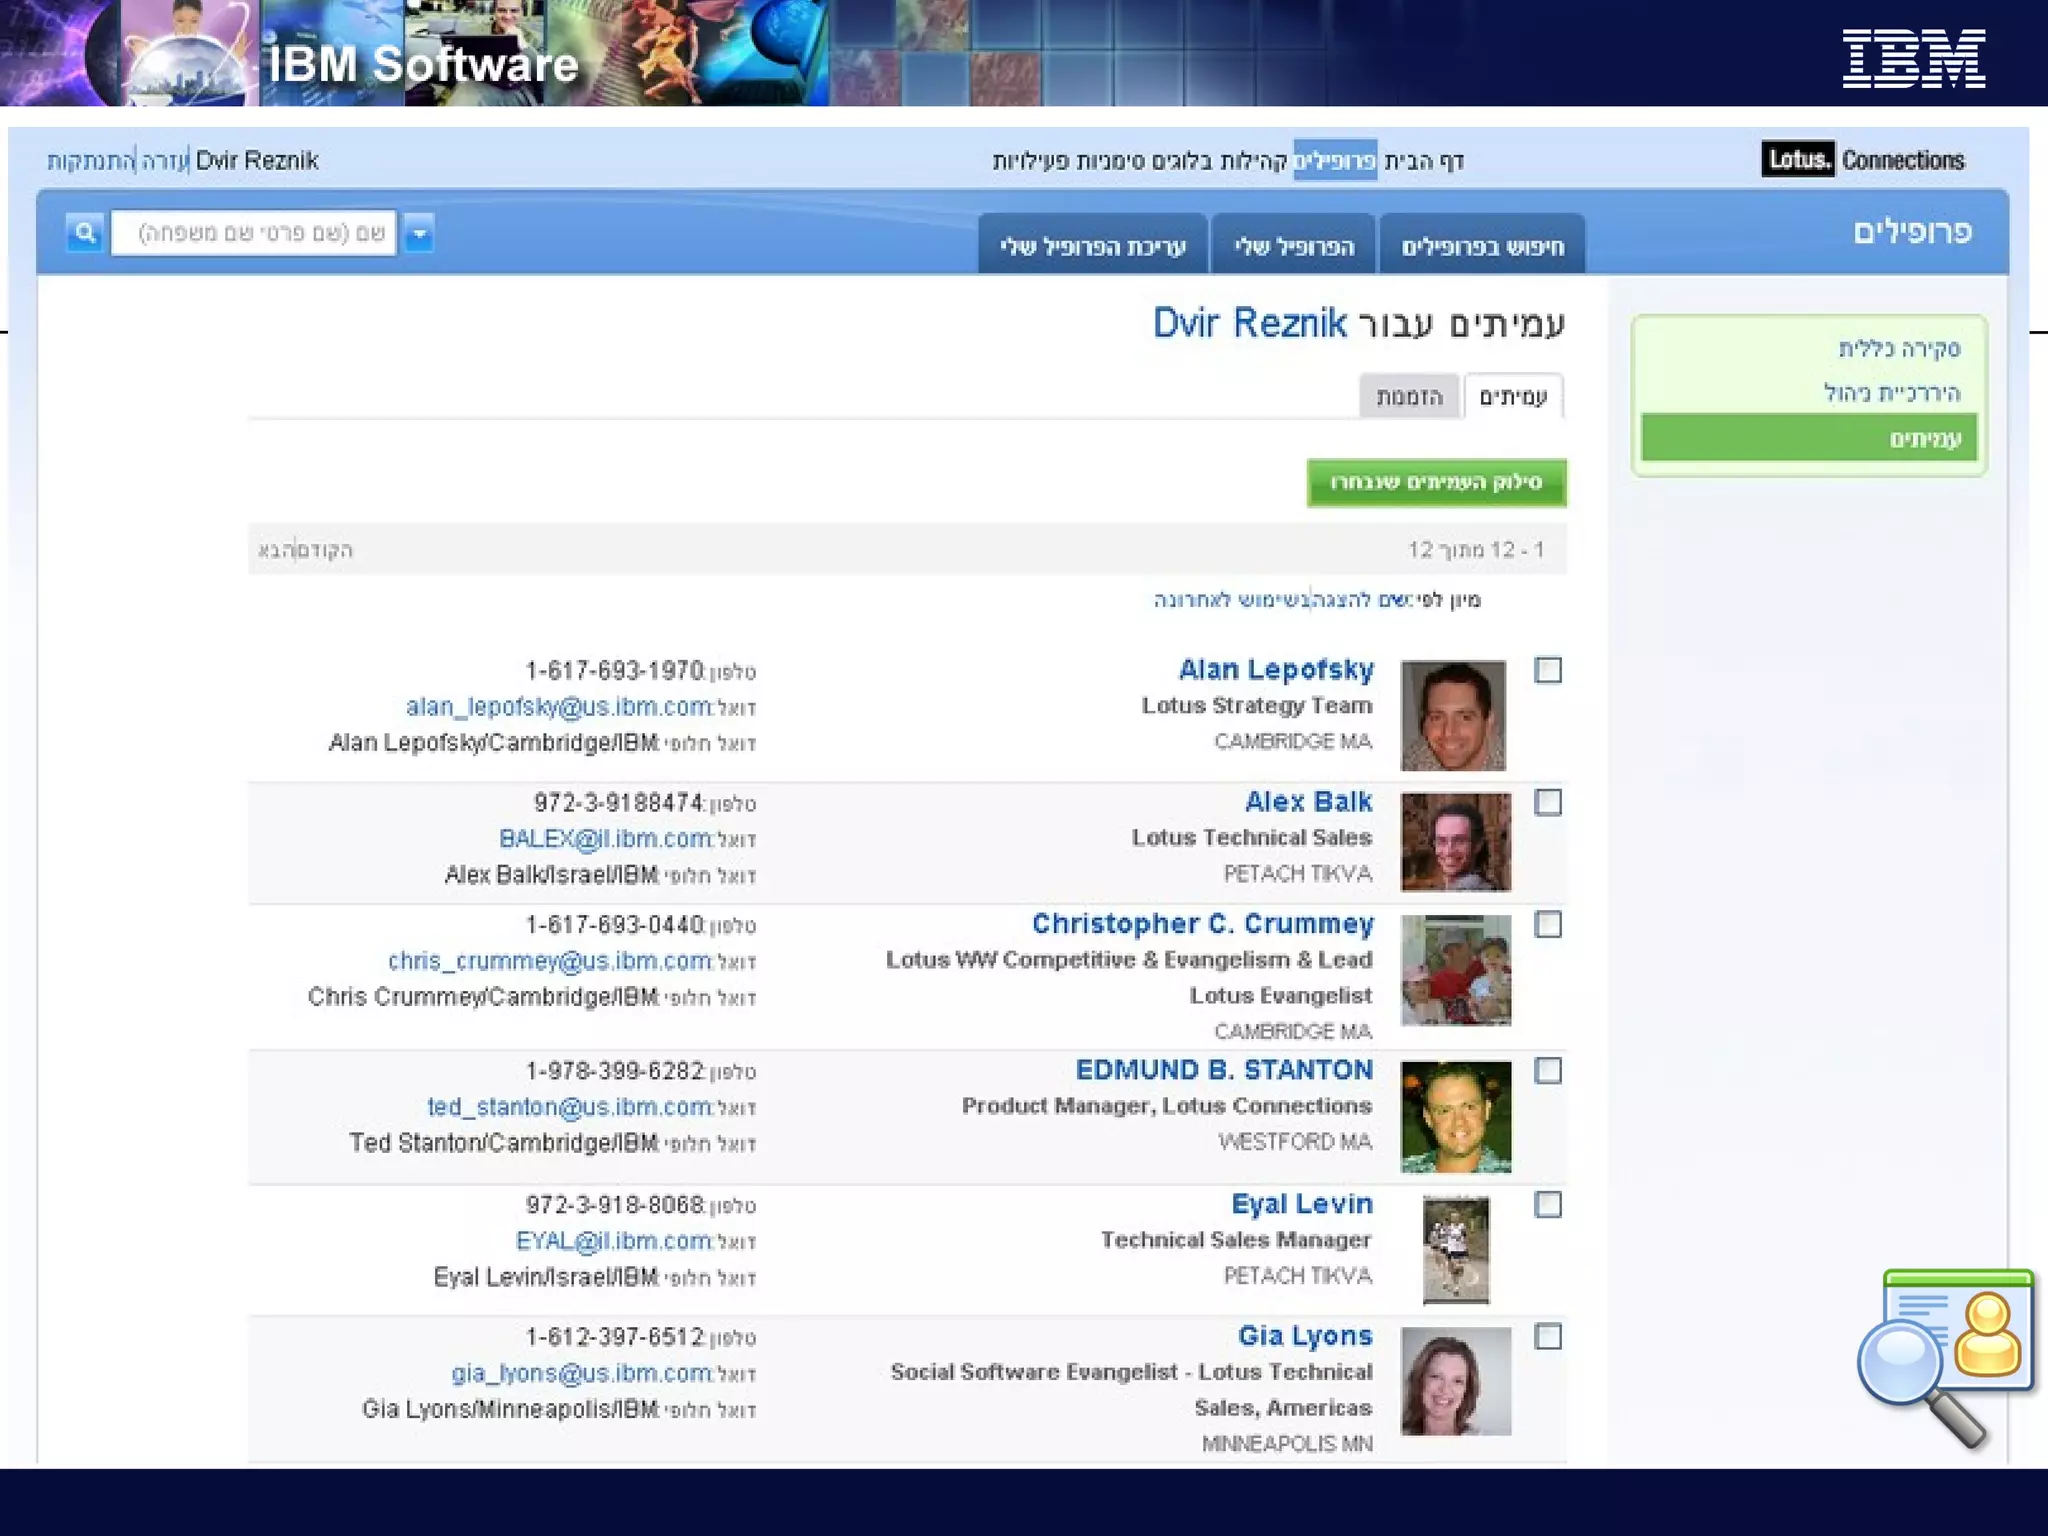Click the search magnifier icon button

tap(85, 233)
